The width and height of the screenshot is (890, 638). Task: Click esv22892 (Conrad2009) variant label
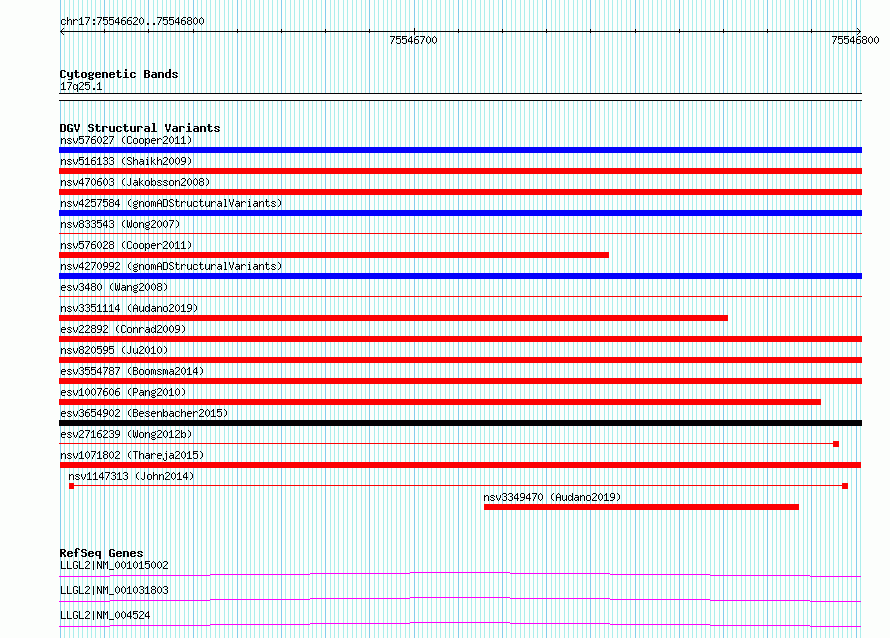123,329
